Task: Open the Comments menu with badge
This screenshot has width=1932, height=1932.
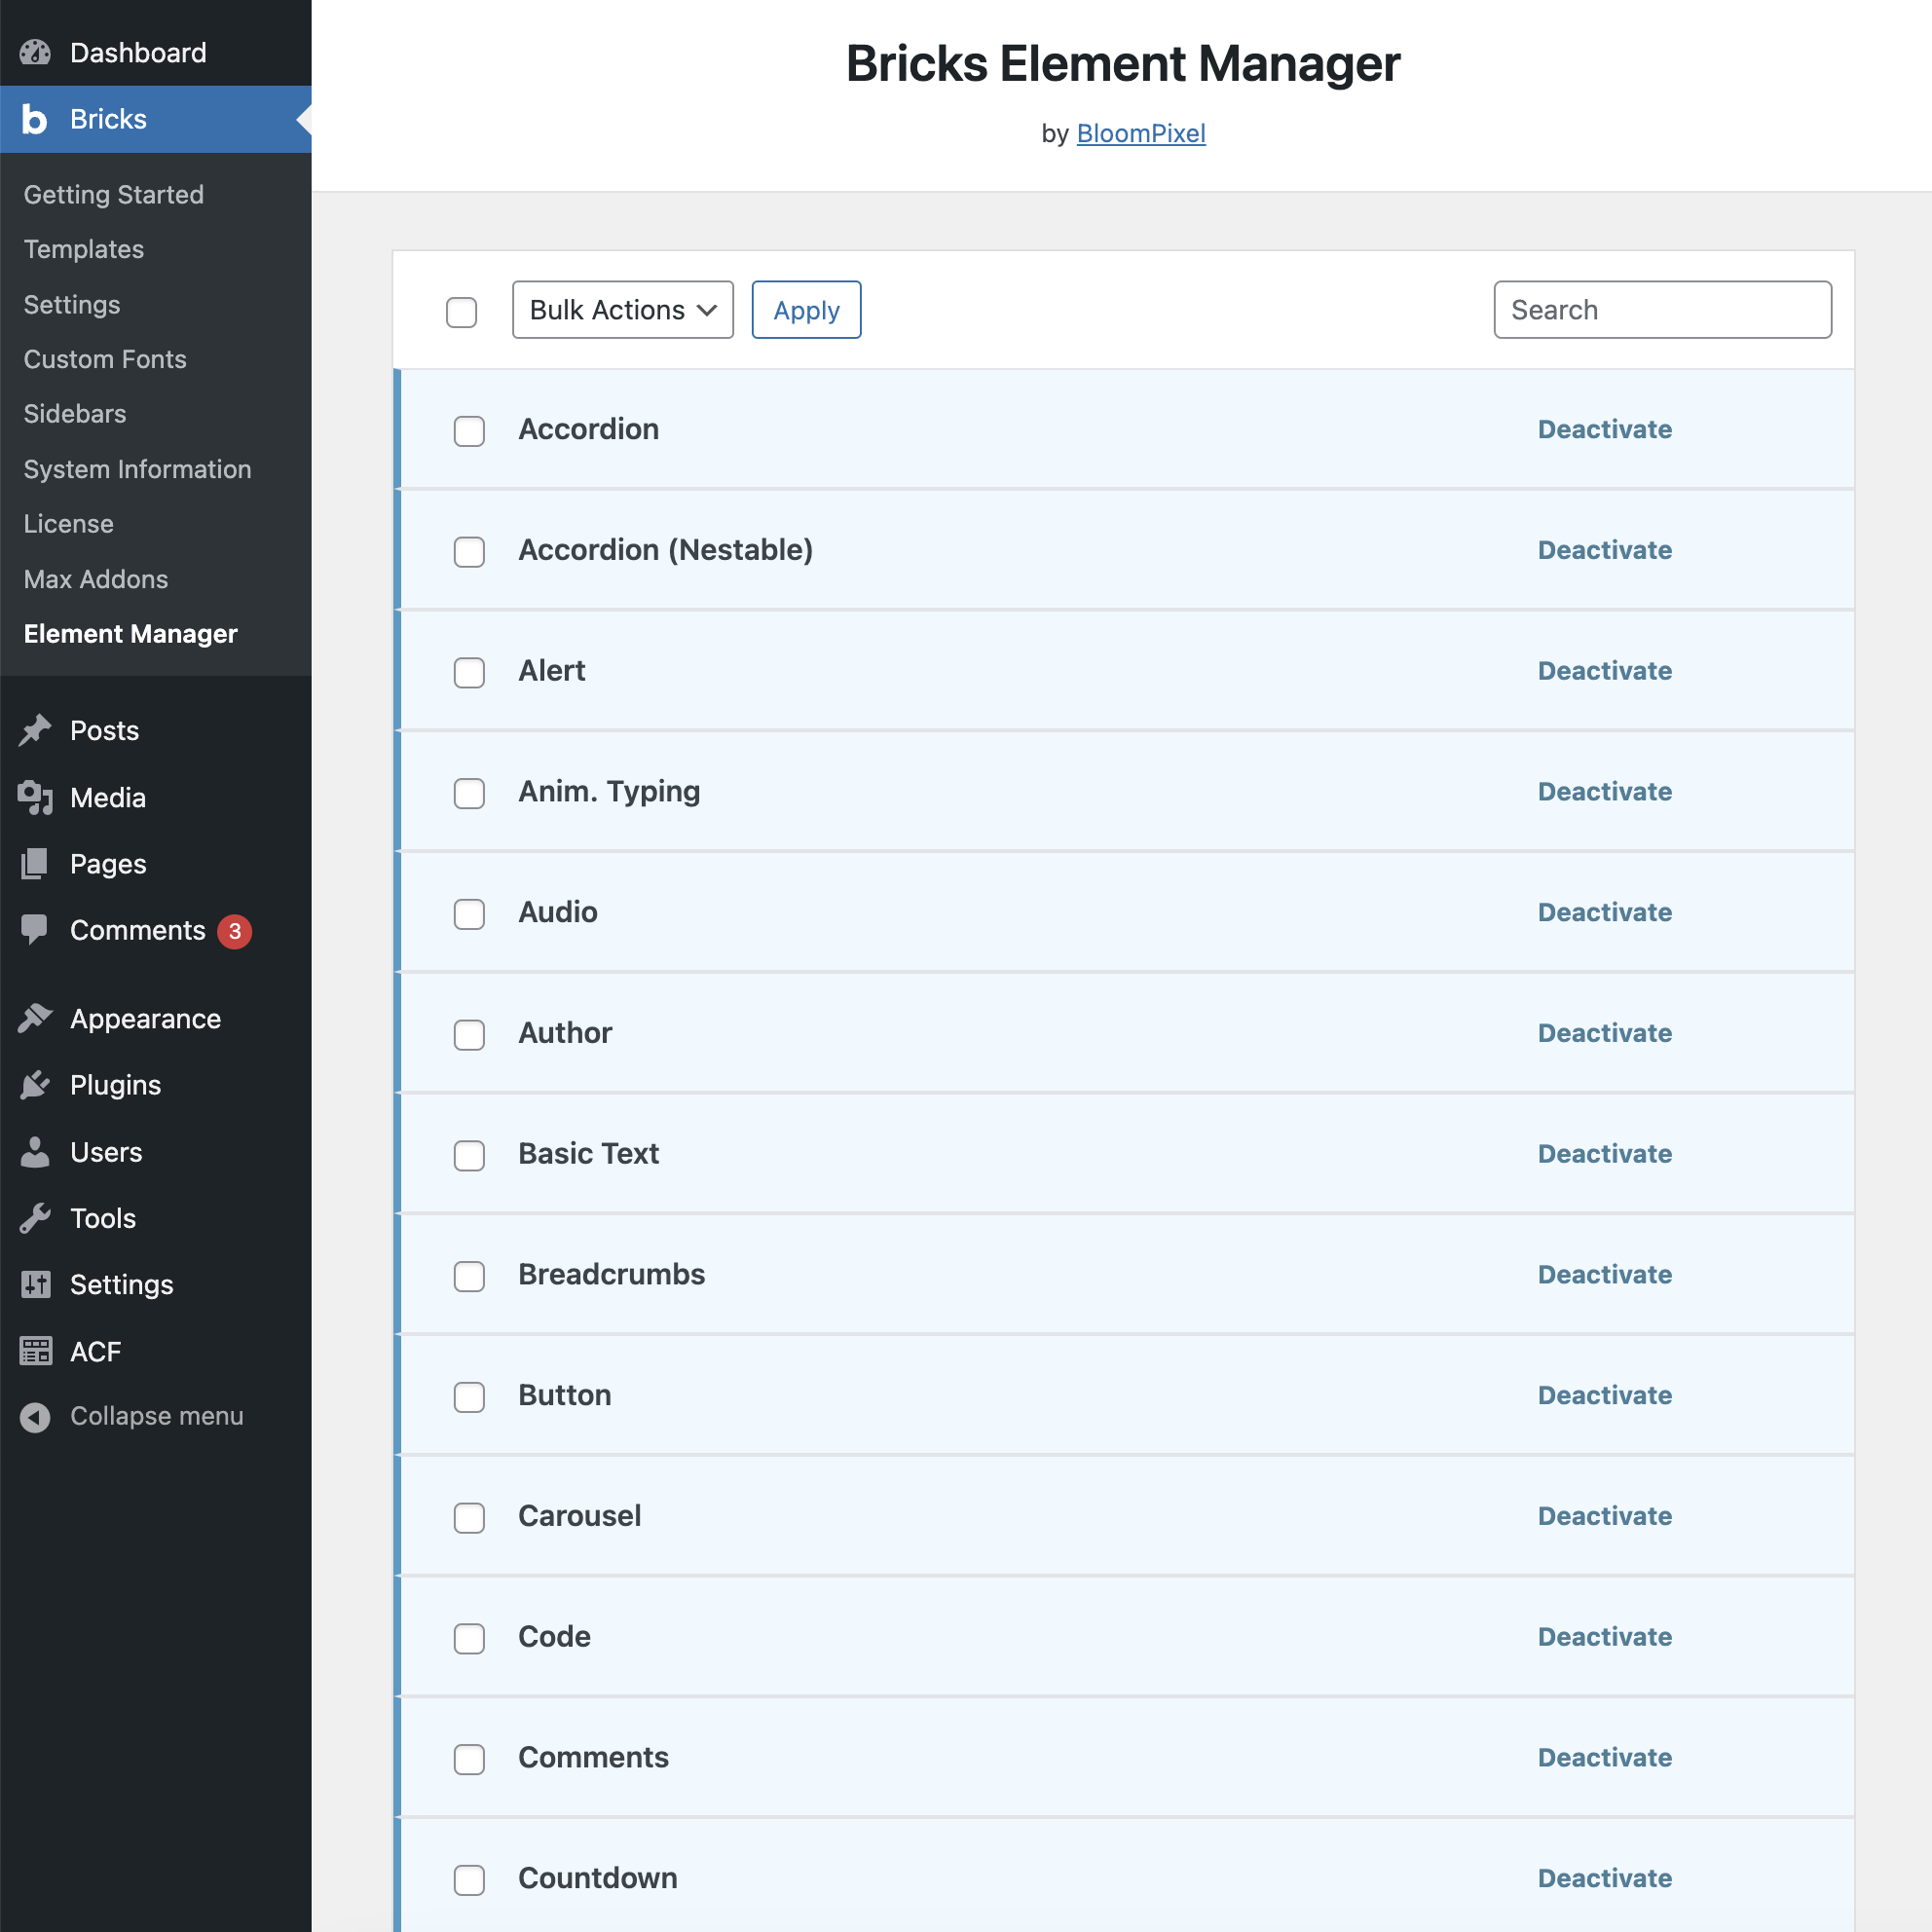Action: 138,930
